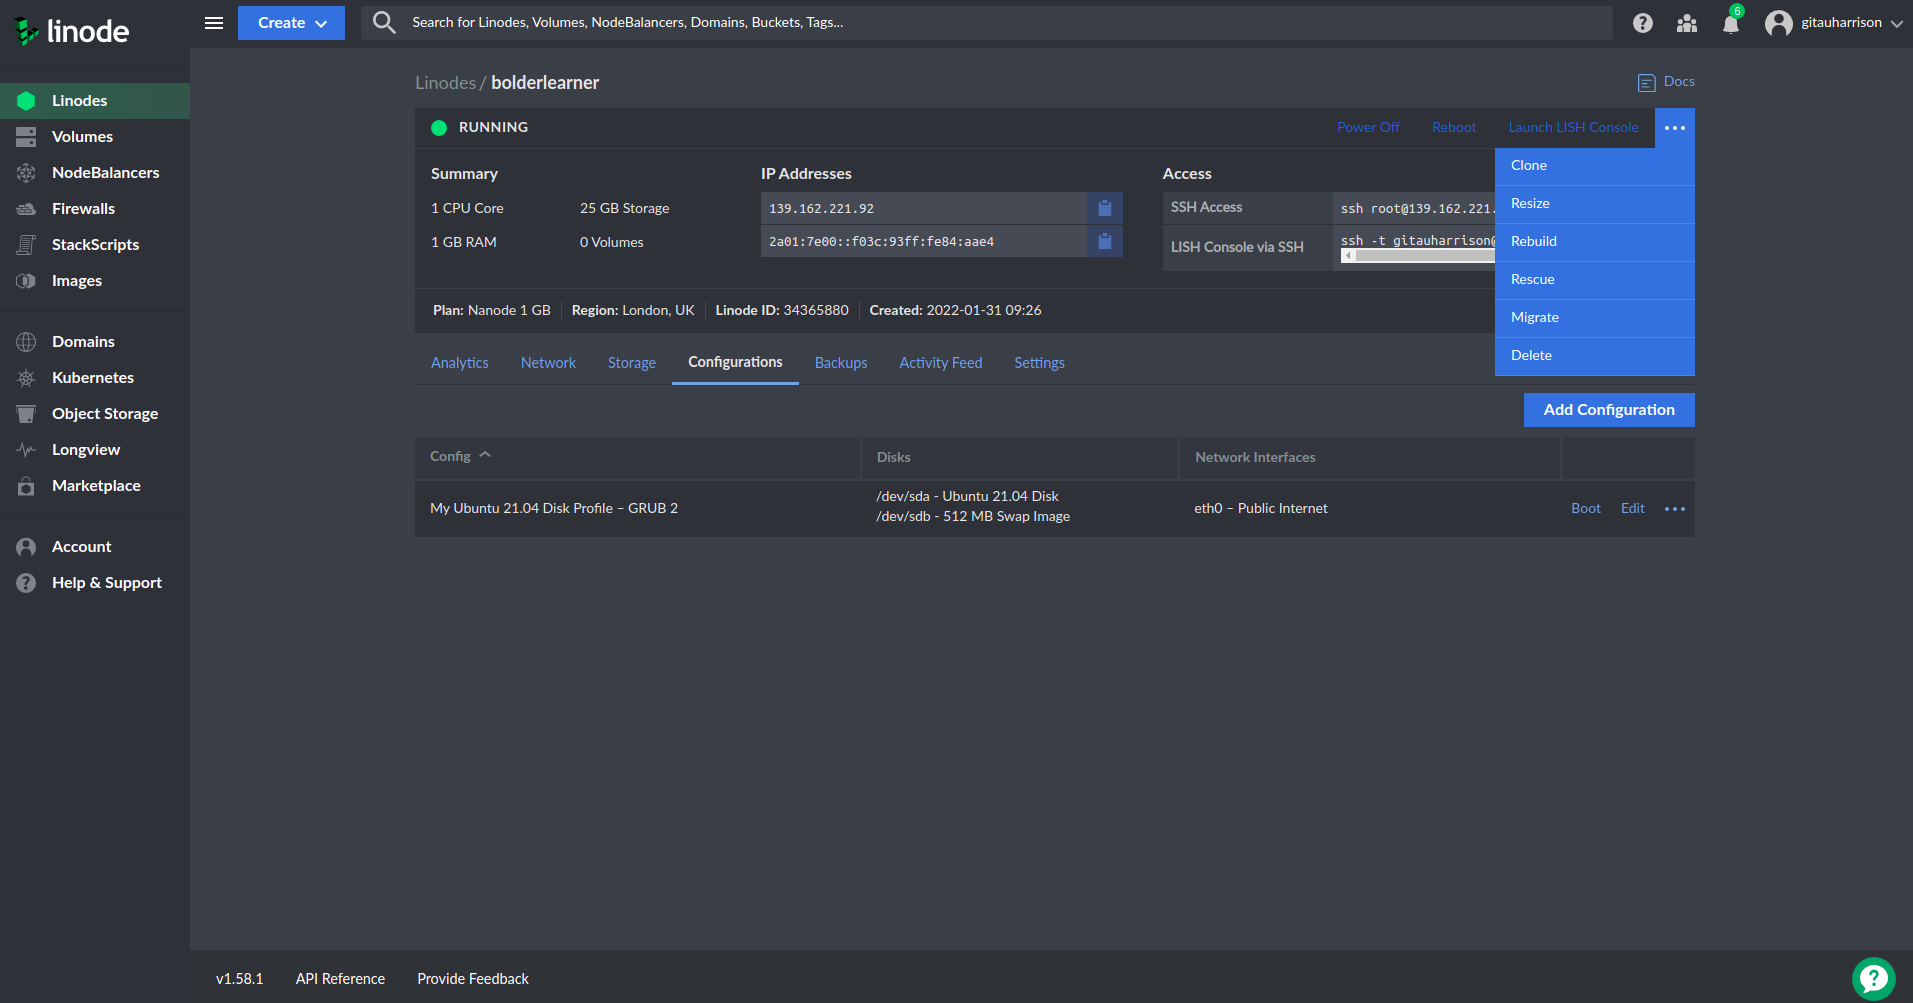Viewport: 1913px width, 1003px height.
Task: Select the Configurations tab
Action: 735,363
